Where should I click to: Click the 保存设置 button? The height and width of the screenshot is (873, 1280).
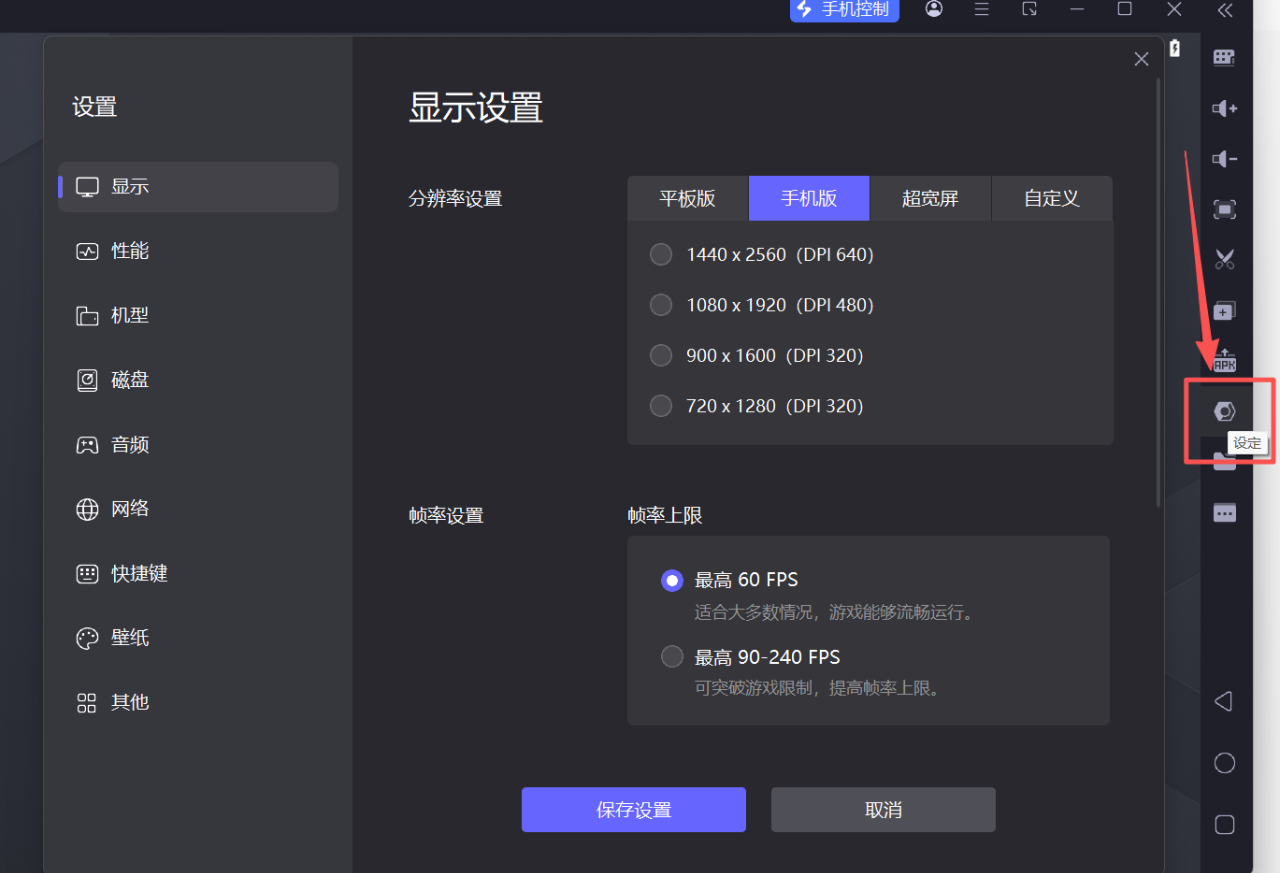[x=633, y=809]
